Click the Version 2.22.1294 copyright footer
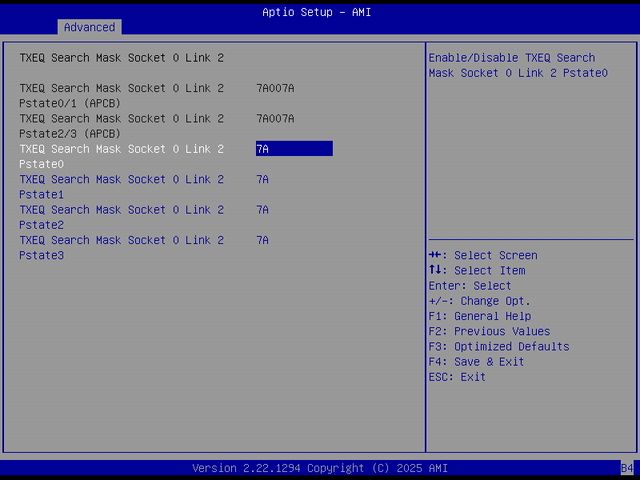 pyautogui.click(x=320, y=468)
